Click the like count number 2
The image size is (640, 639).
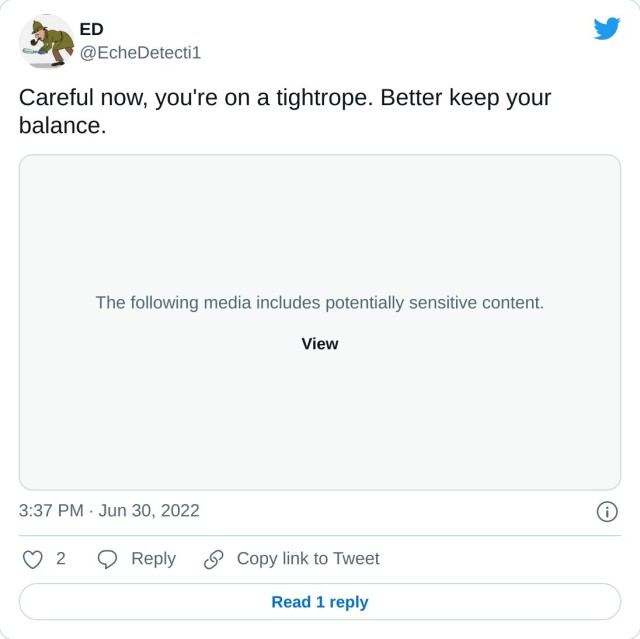point(61,559)
